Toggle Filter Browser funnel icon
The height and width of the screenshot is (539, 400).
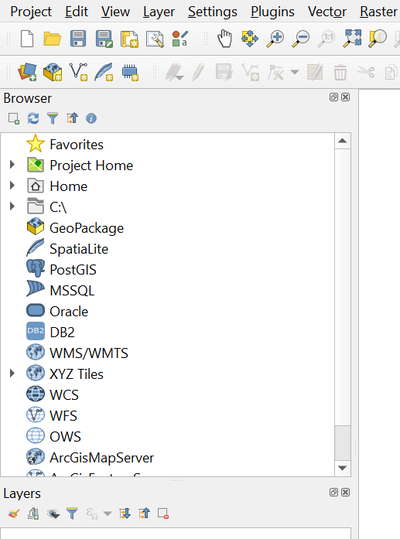53,119
